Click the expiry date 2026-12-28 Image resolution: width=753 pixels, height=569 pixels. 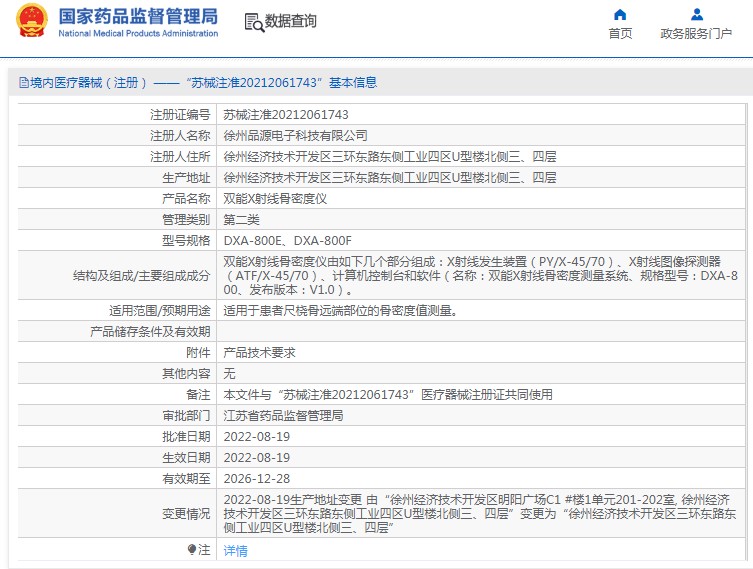pyautogui.click(x=257, y=479)
